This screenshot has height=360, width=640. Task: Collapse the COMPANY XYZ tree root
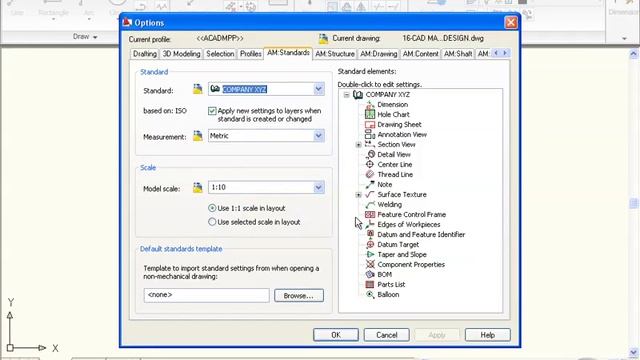point(347,95)
